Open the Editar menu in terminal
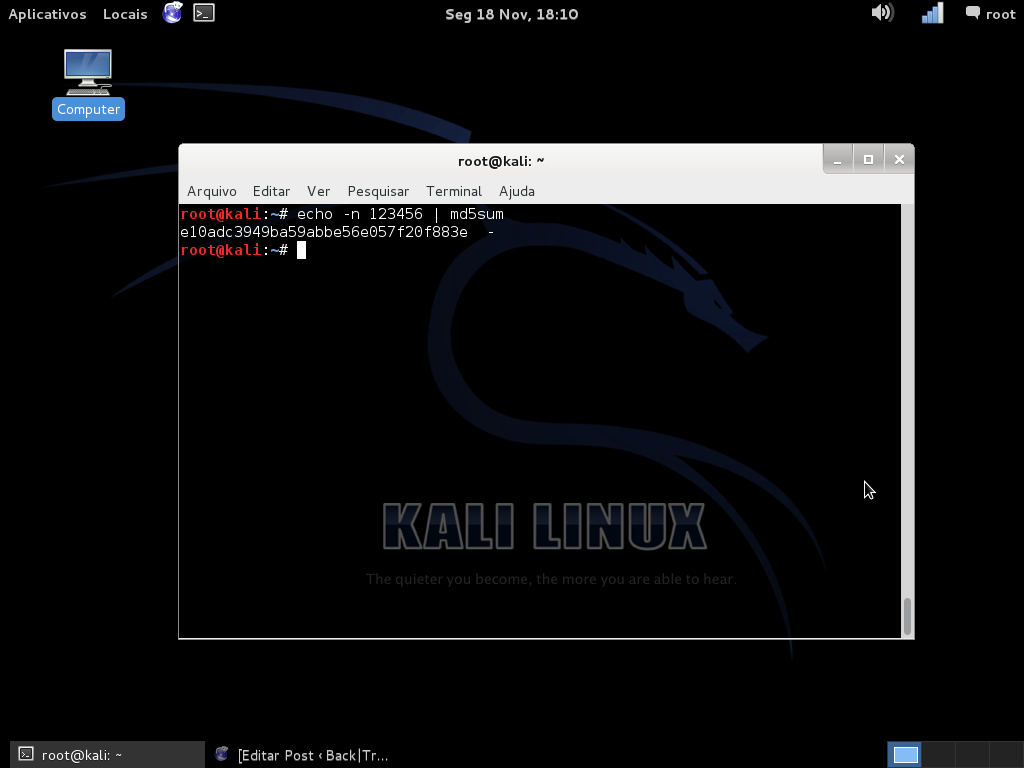 click(x=271, y=191)
